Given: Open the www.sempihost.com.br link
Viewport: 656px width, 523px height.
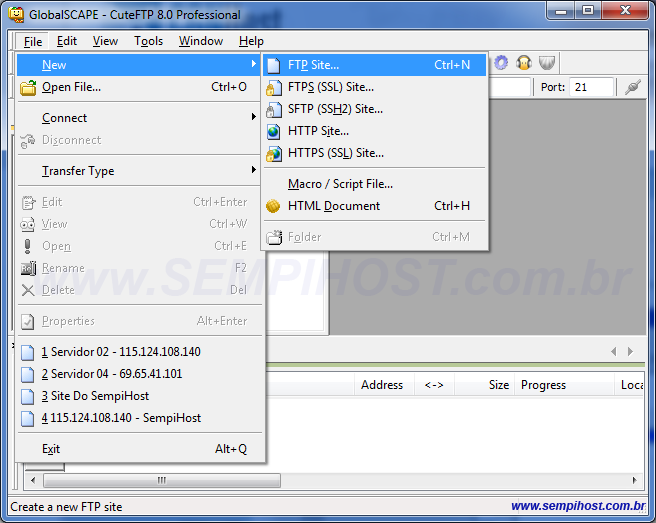Looking at the screenshot, I should click(578, 506).
